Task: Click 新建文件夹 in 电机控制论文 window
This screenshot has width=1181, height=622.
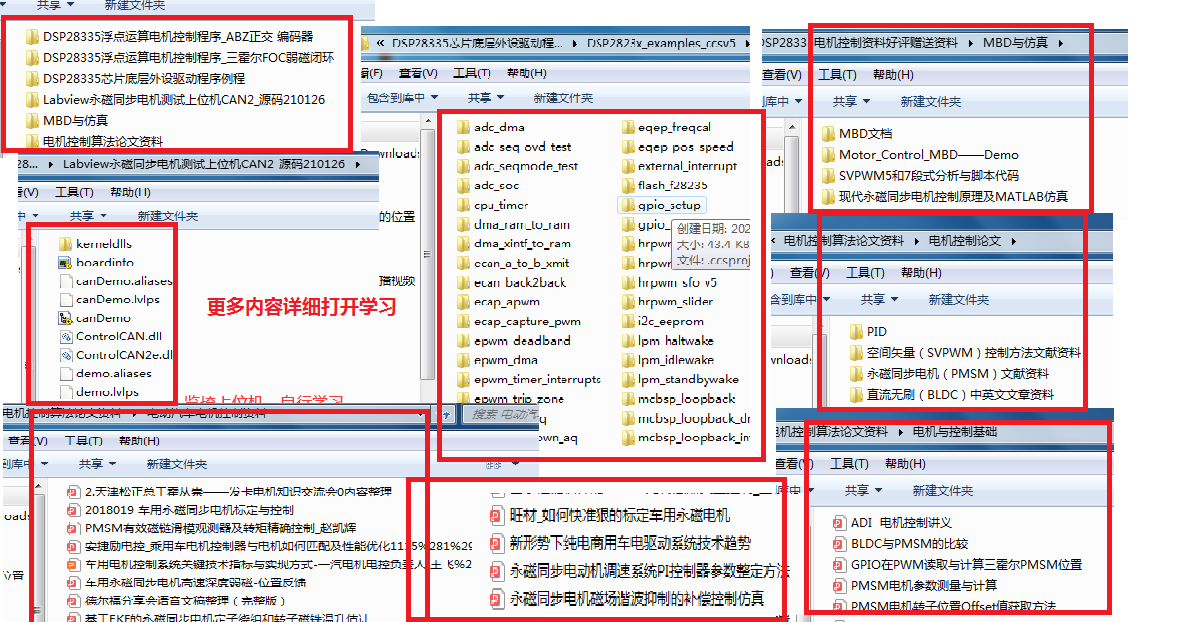Action: pyautogui.click(x=959, y=300)
